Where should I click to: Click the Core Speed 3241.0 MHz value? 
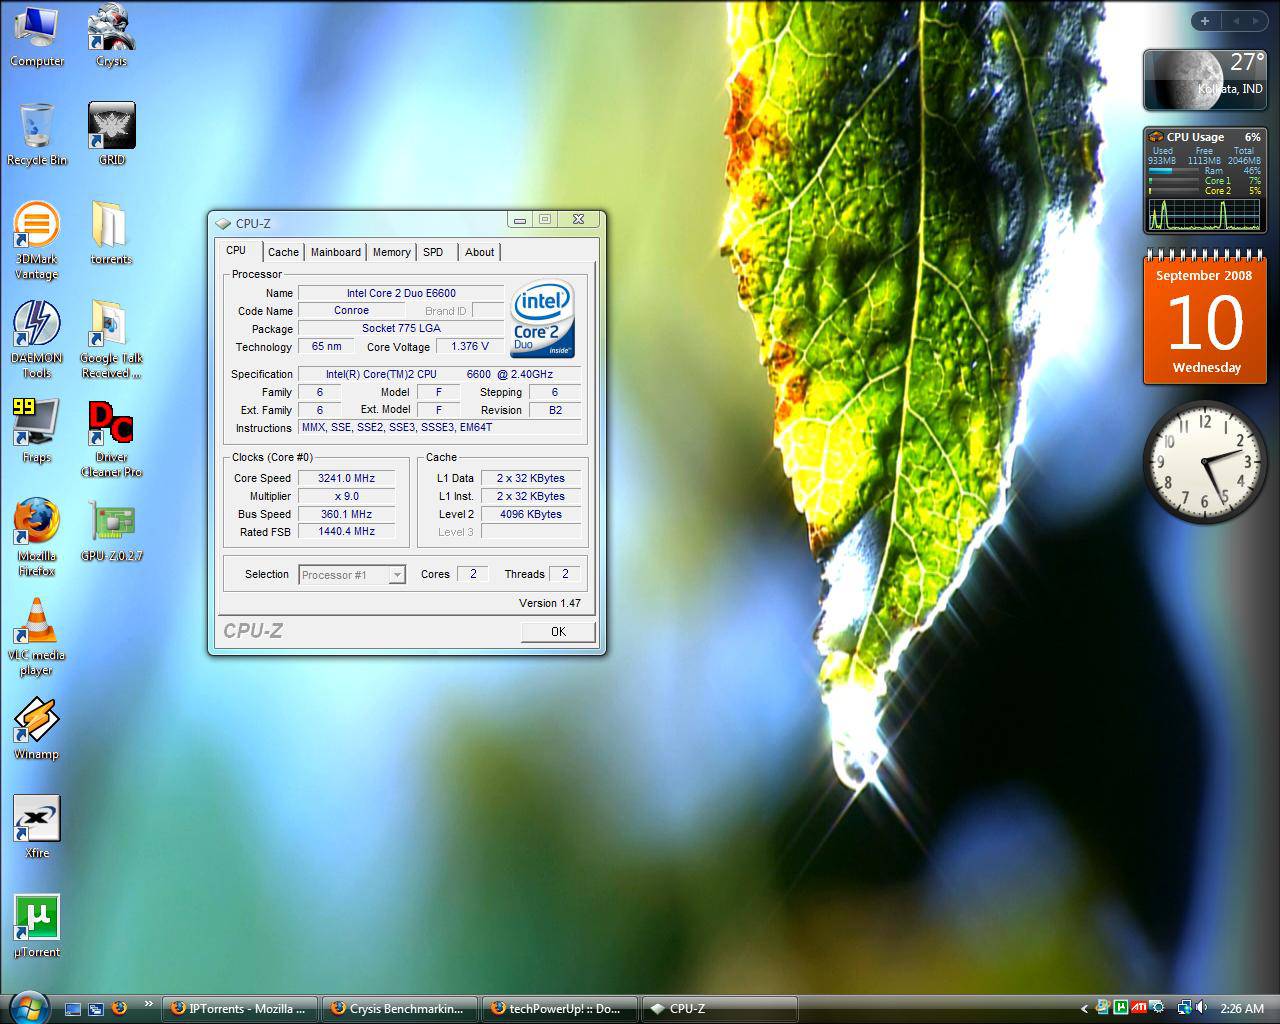pyautogui.click(x=347, y=478)
